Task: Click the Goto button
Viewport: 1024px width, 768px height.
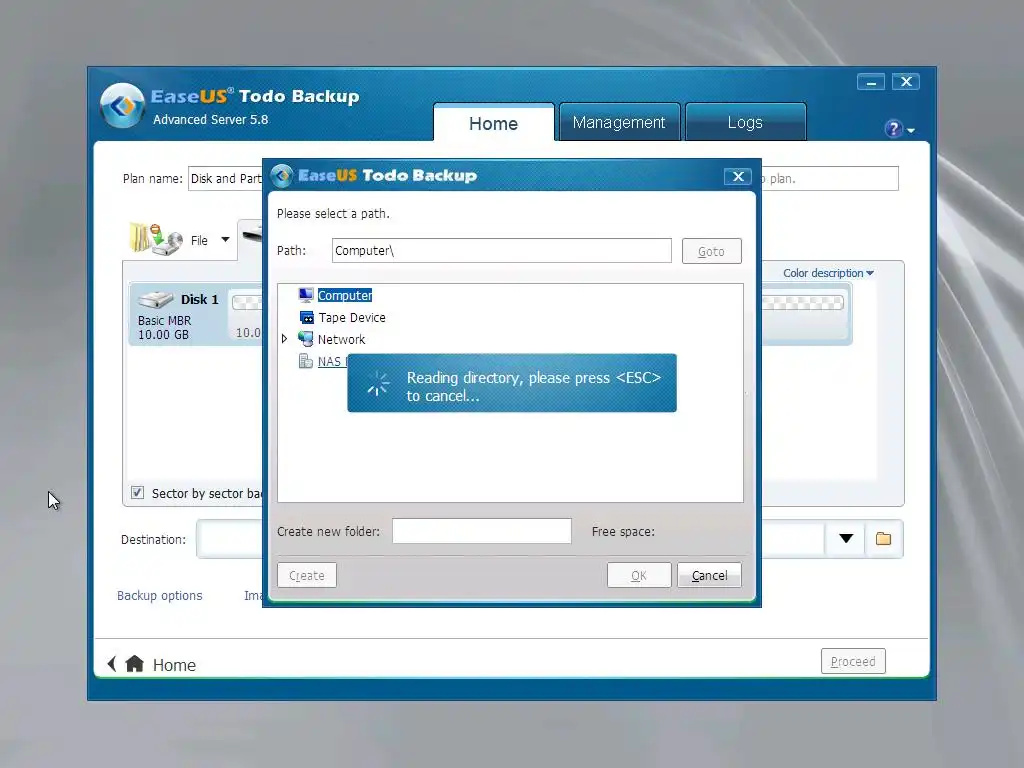Action: (711, 251)
